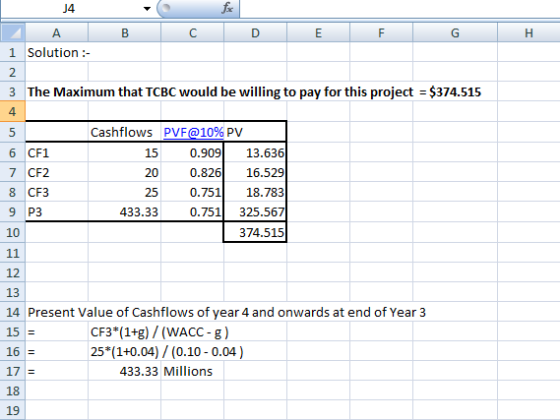Select cashflow value 15
The height and width of the screenshot is (420, 560).
[125, 153]
